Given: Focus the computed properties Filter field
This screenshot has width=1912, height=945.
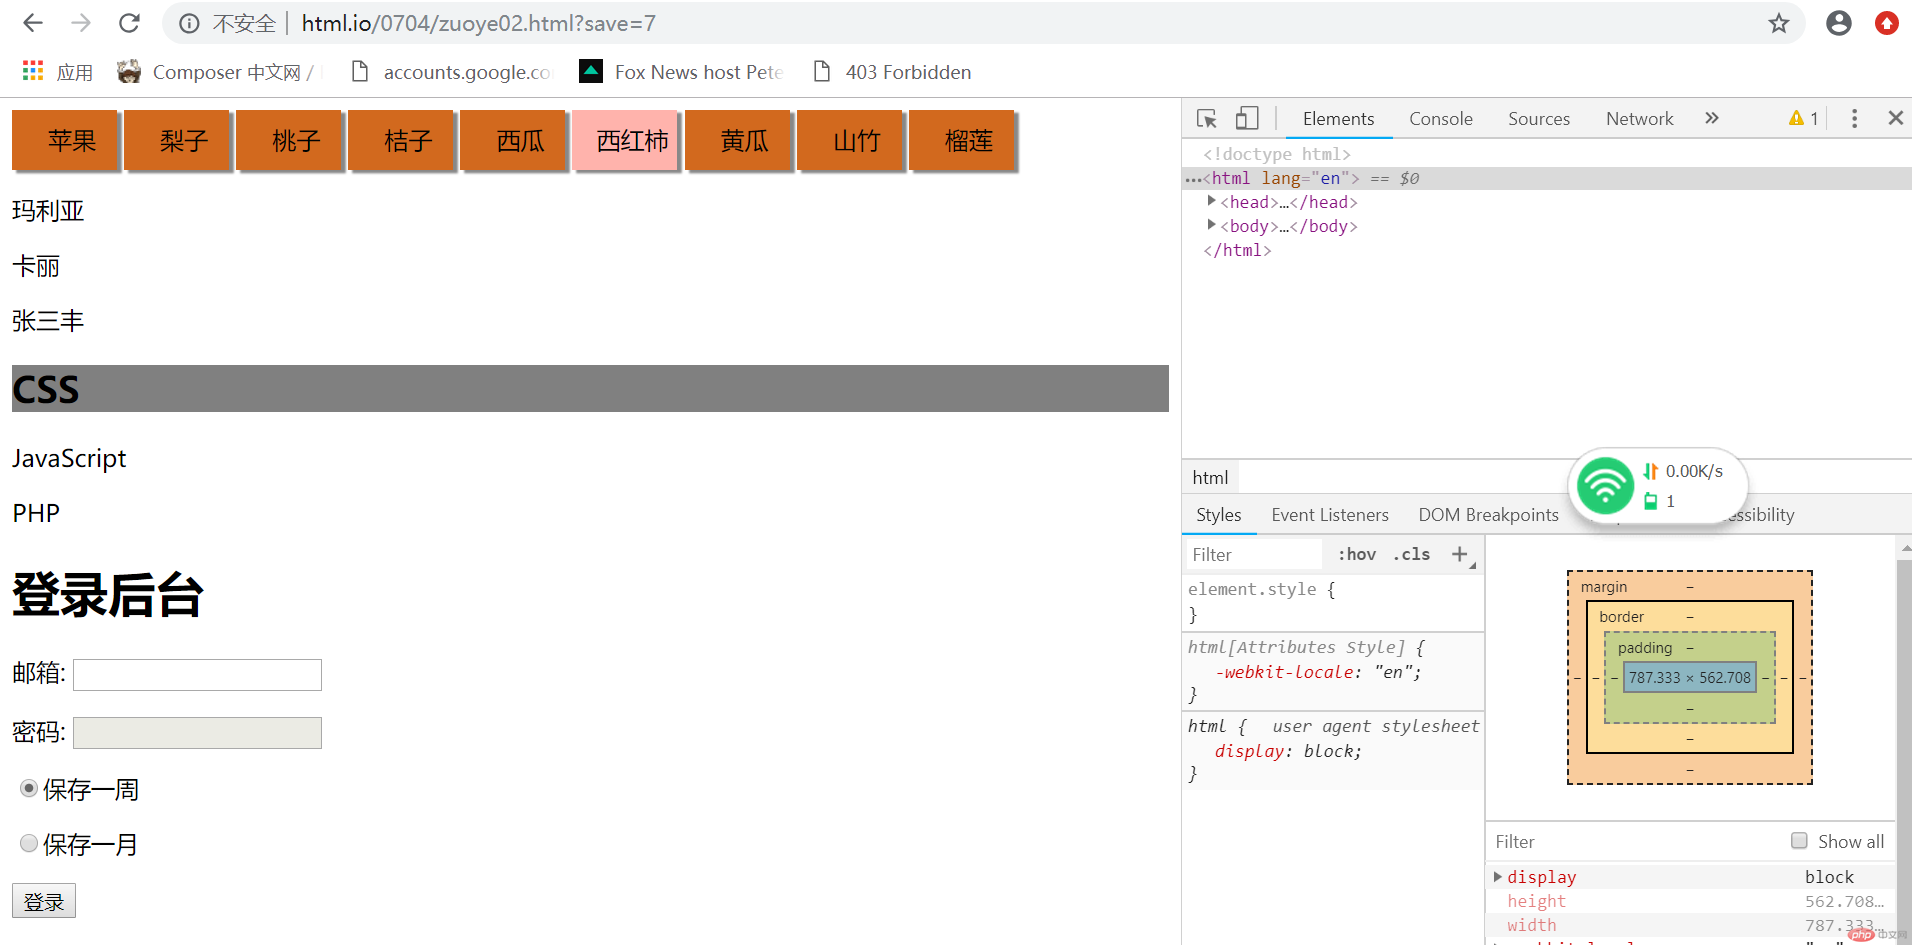Looking at the screenshot, I should tap(1635, 842).
